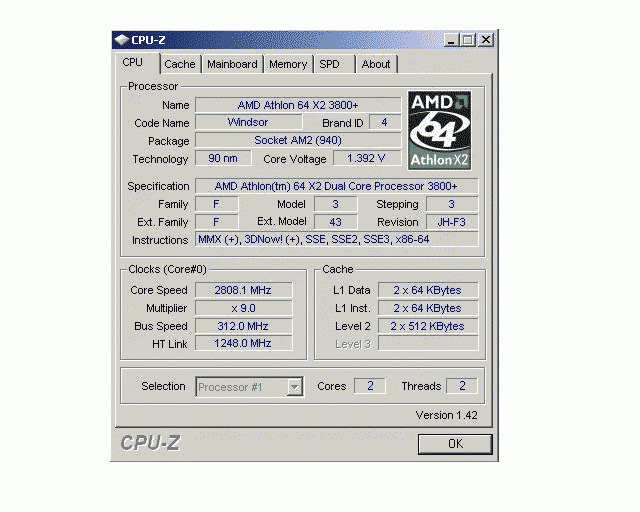Click the Bus Speed value 312.0 MHz
Viewport: 640px width, 512px height.
click(x=243, y=326)
